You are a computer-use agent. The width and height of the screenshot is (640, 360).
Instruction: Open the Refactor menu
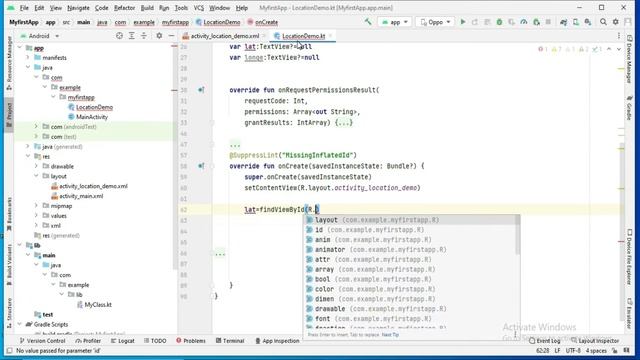[x=124, y=8]
